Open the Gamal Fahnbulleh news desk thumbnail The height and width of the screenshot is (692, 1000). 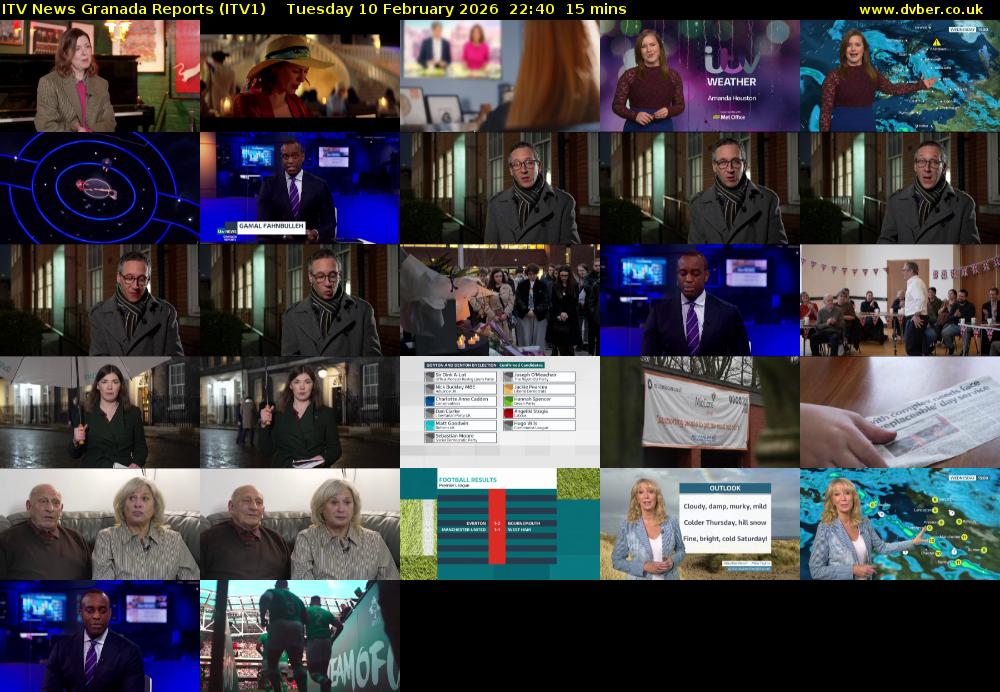coord(300,190)
